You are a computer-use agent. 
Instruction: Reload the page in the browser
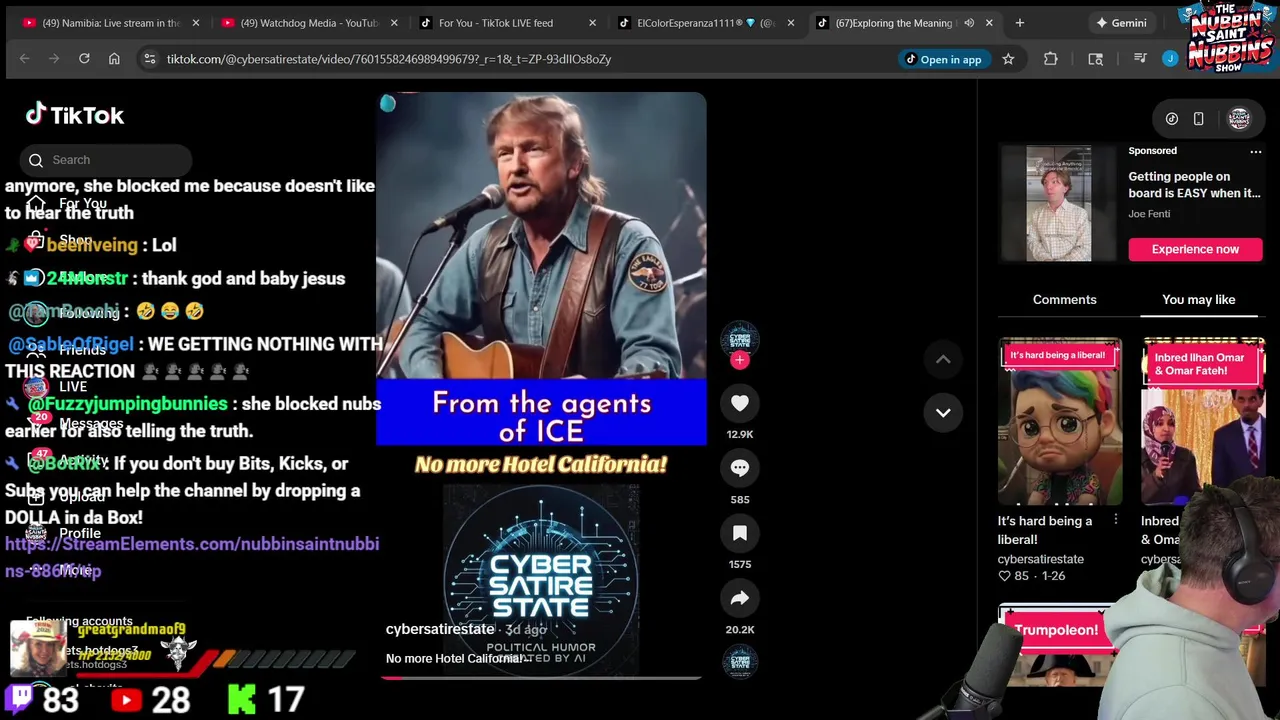tap(84, 59)
